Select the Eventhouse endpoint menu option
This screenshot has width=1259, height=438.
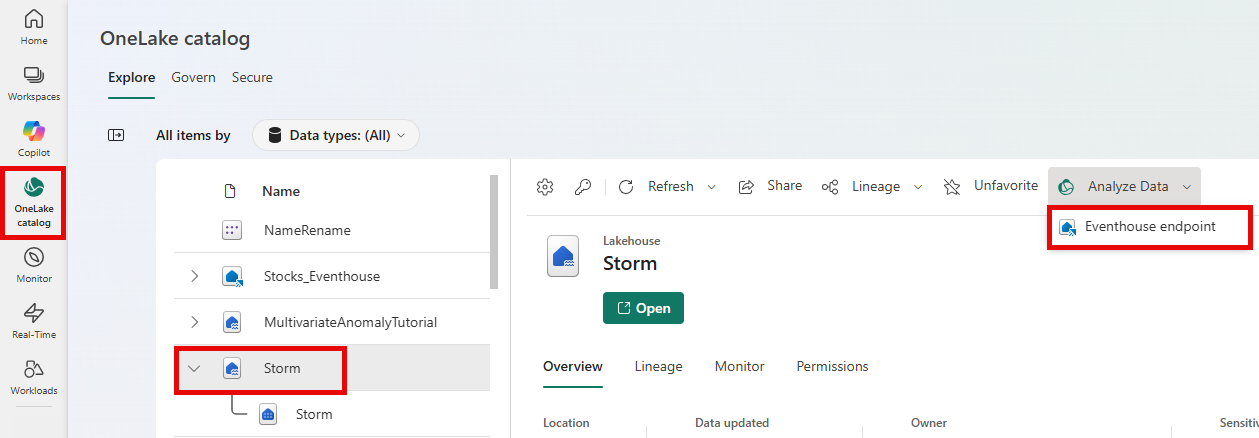pos(1150,227)
